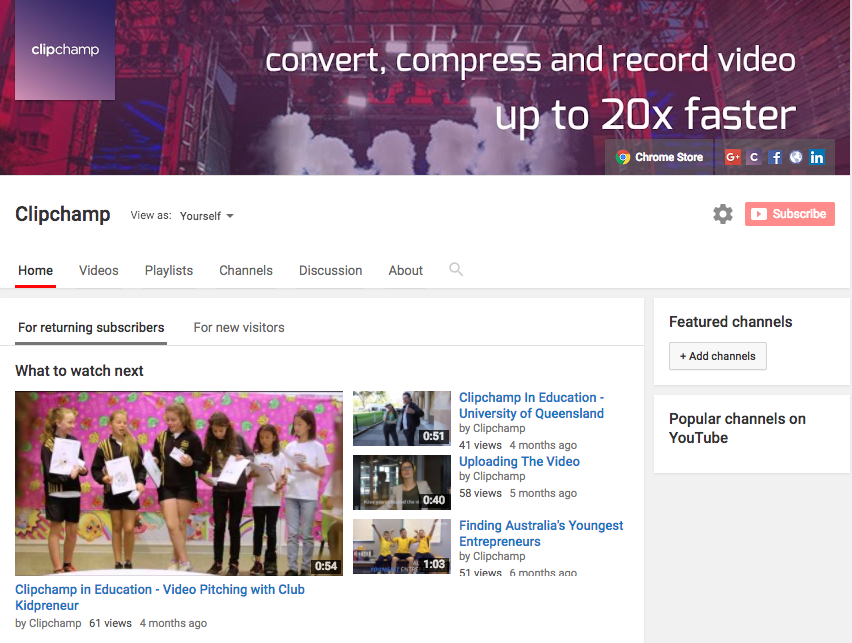The image size is (852, 643).
Task: Click 'Finding Australia's Youngest Entrepreneurs' title link
Action: [541, 534]
